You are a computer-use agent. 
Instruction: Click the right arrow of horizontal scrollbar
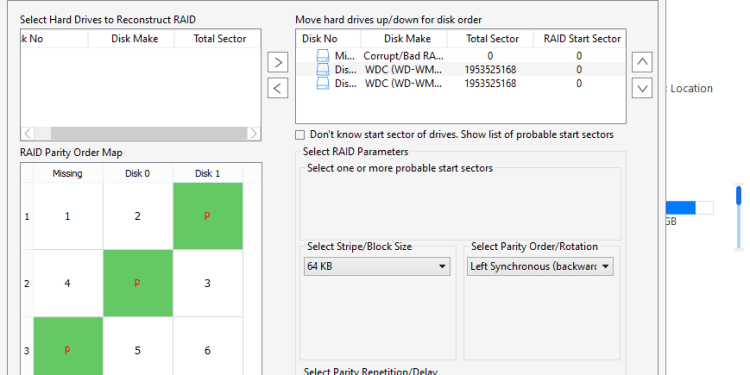click(254, 133)
